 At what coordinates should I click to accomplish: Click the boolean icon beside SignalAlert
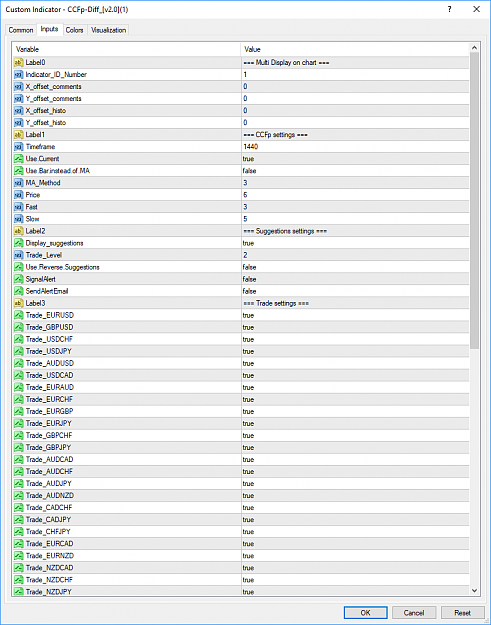coord(19,279)
